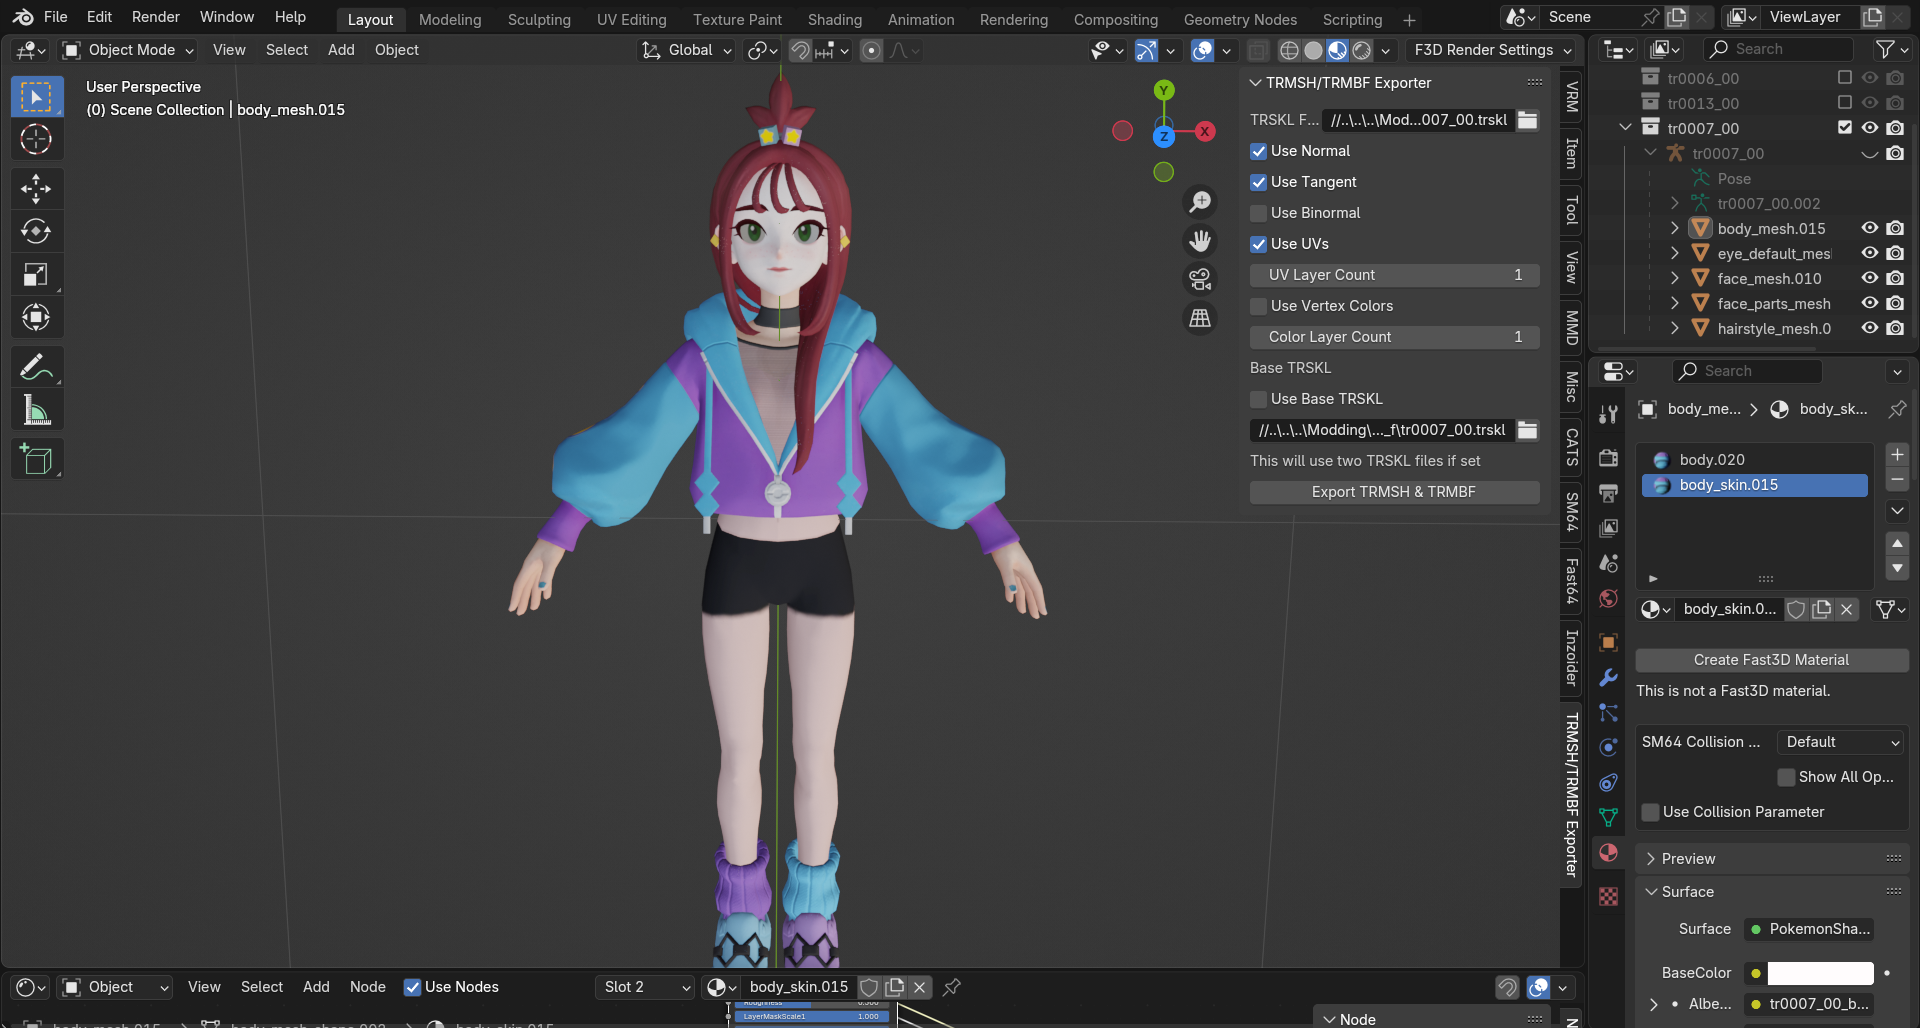
Task: Select the Annotate tool
Action: coord(36,367)
